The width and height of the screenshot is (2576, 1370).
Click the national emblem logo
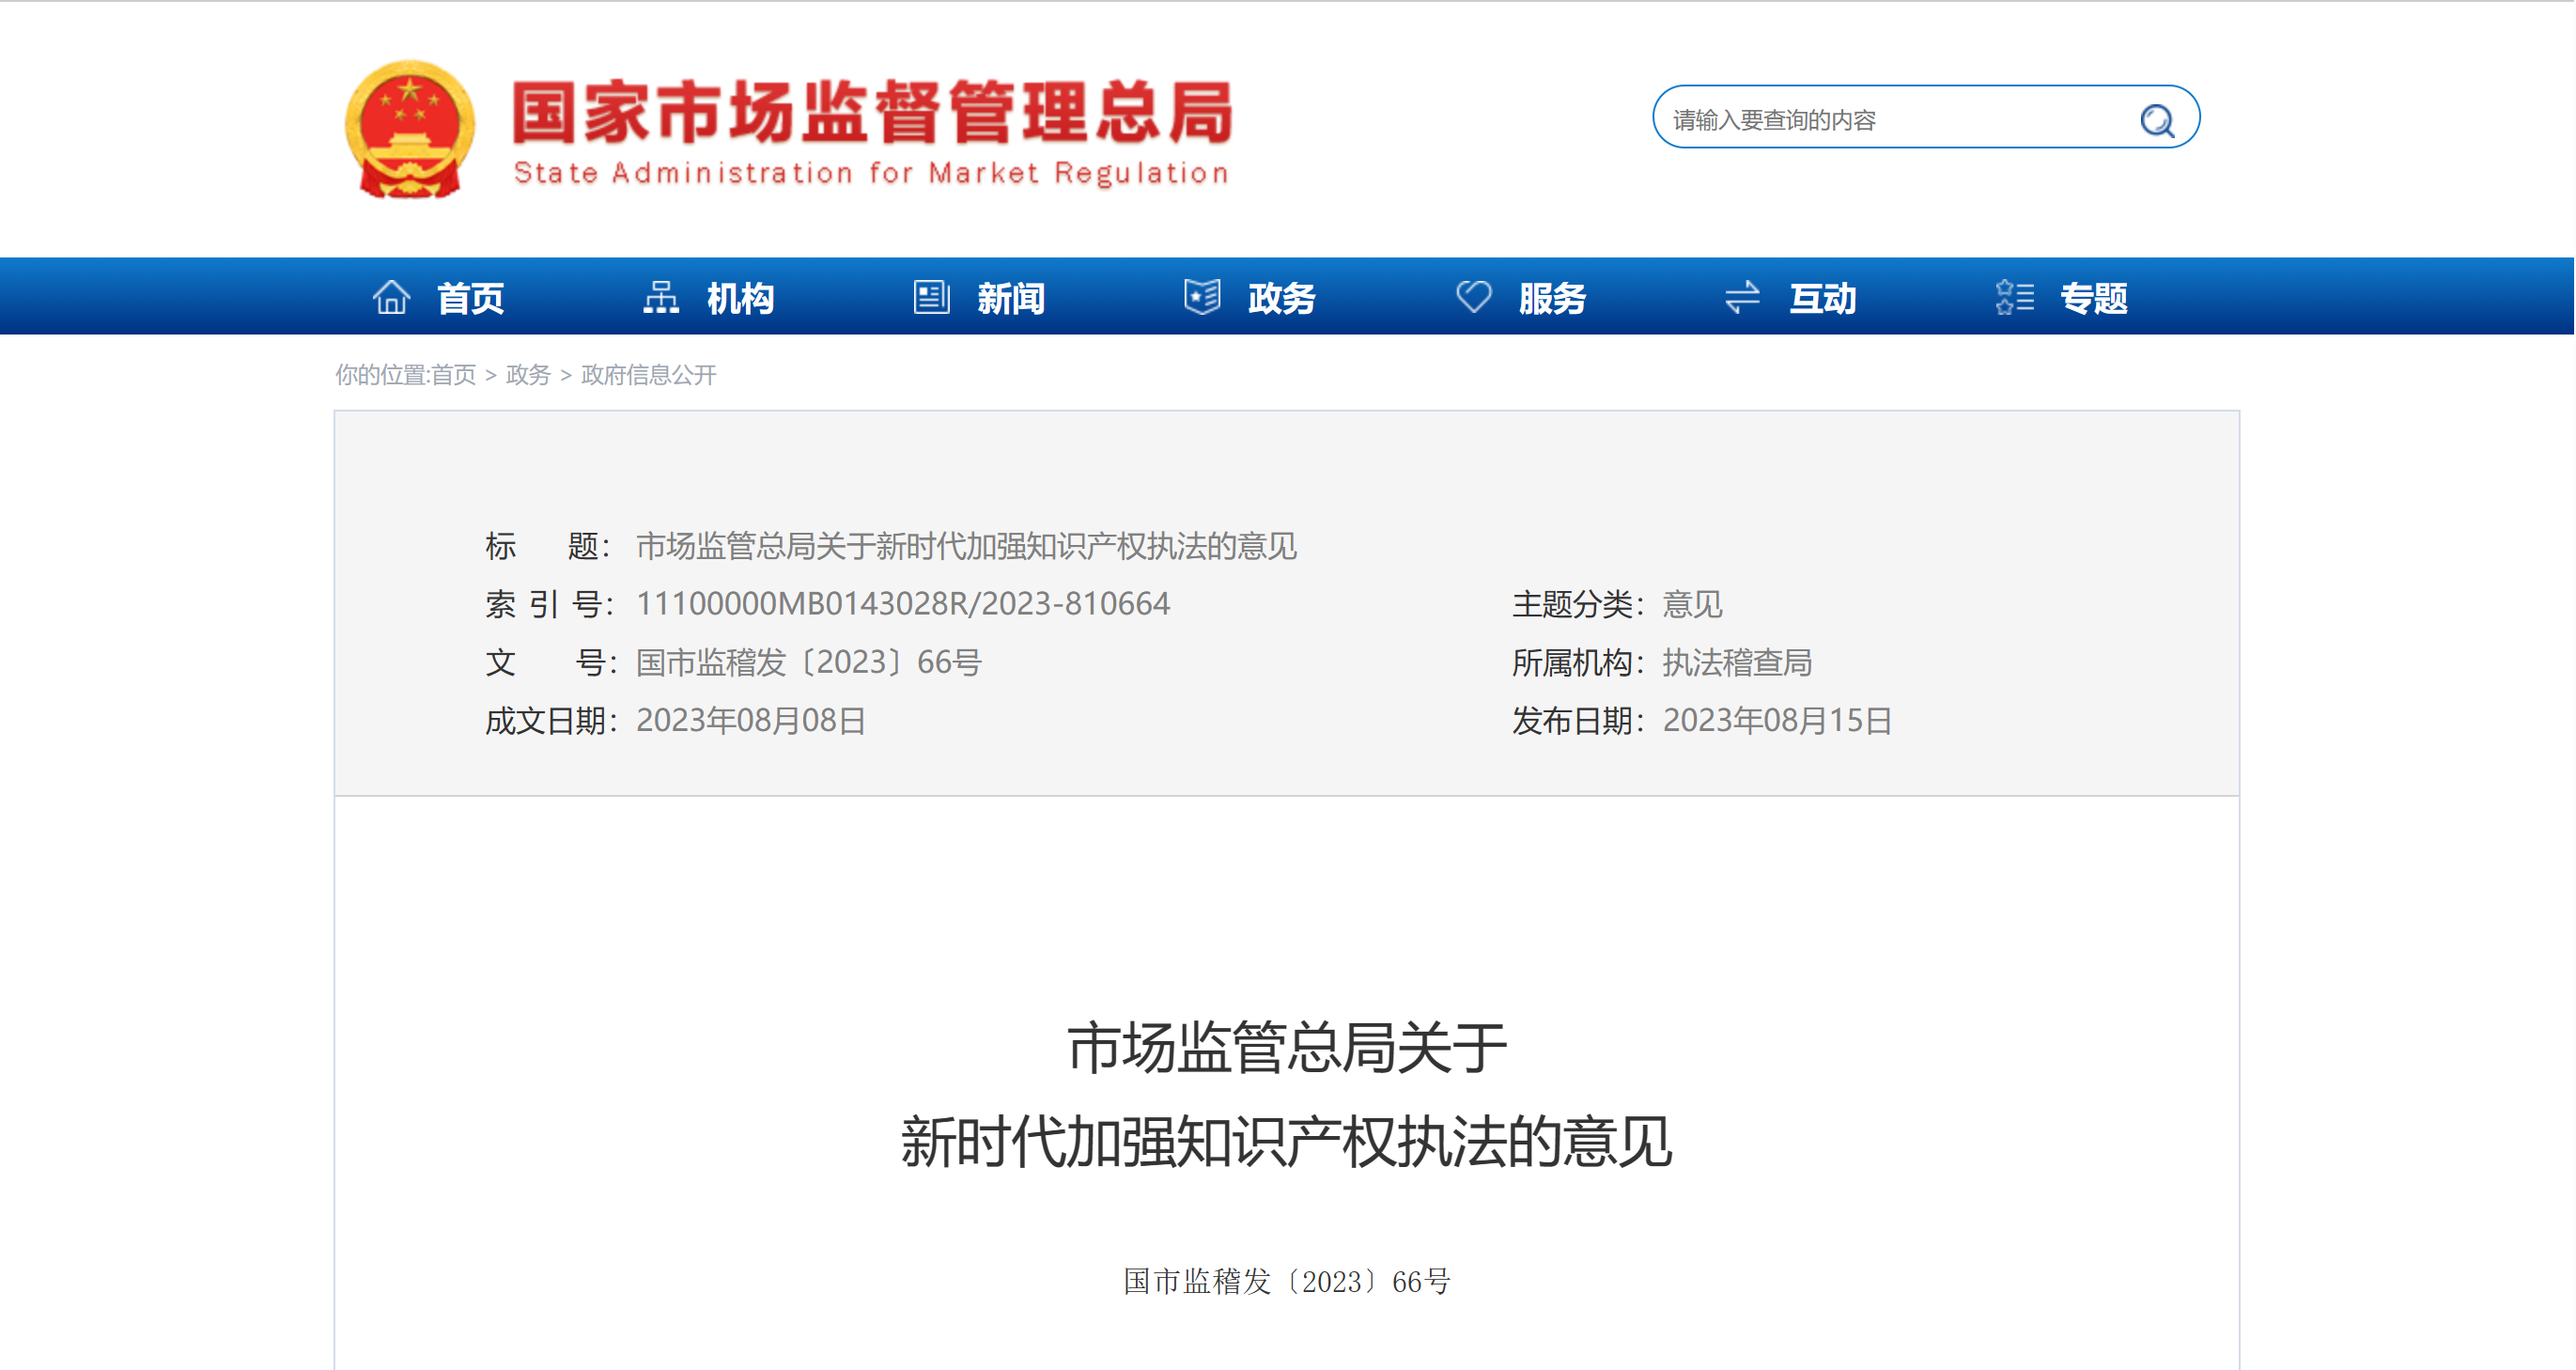410,129
